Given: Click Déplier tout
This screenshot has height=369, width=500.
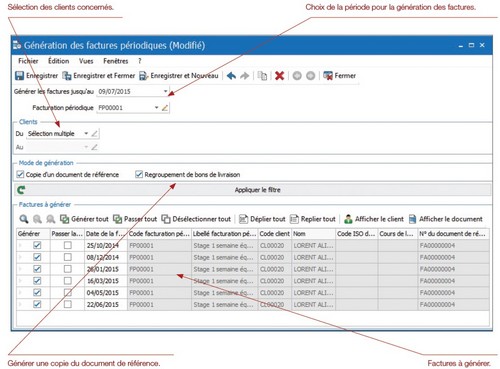Looking at the screenshot, I should coord(262,219).
